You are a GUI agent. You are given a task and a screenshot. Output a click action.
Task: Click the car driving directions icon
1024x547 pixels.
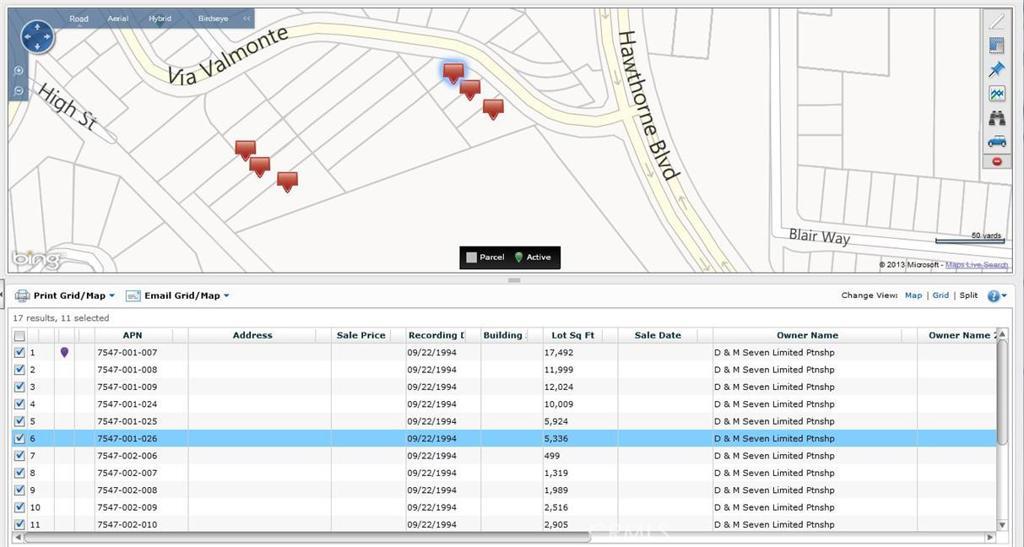tap(996, 141)
